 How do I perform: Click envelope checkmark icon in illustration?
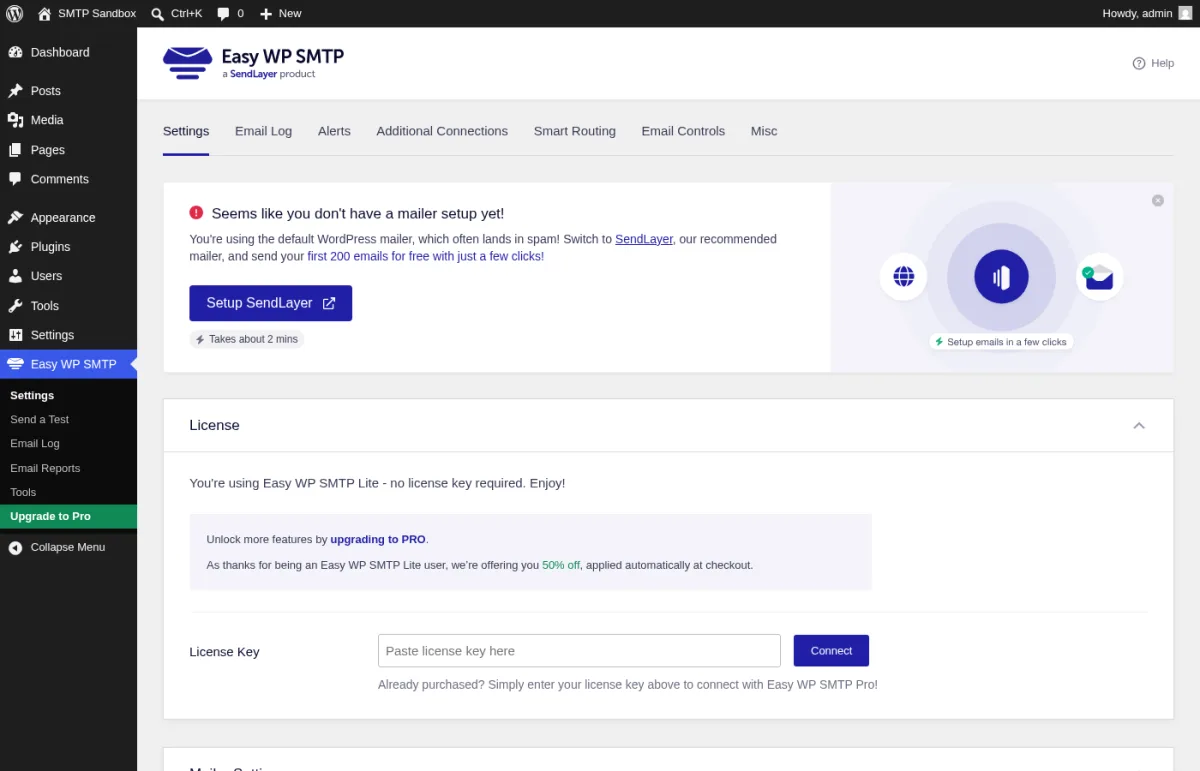1099,277
